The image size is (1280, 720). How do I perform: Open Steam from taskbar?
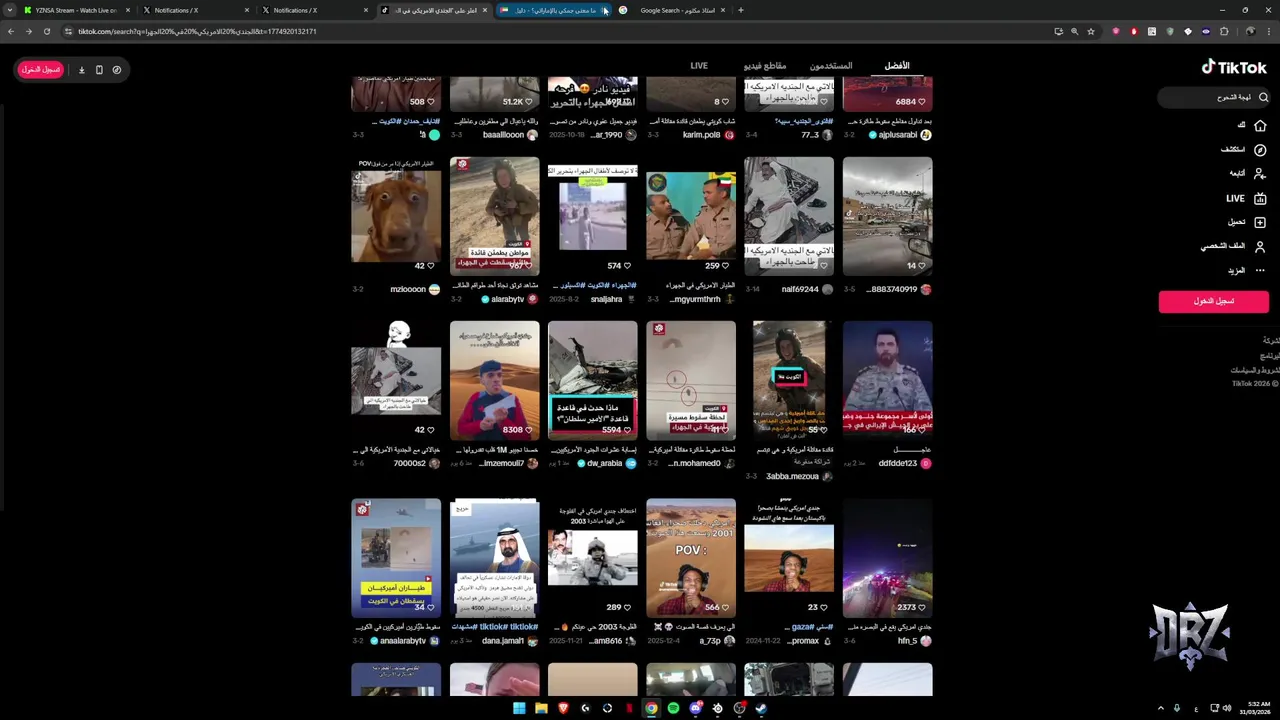pyautogui.click(x=761, y=708)
